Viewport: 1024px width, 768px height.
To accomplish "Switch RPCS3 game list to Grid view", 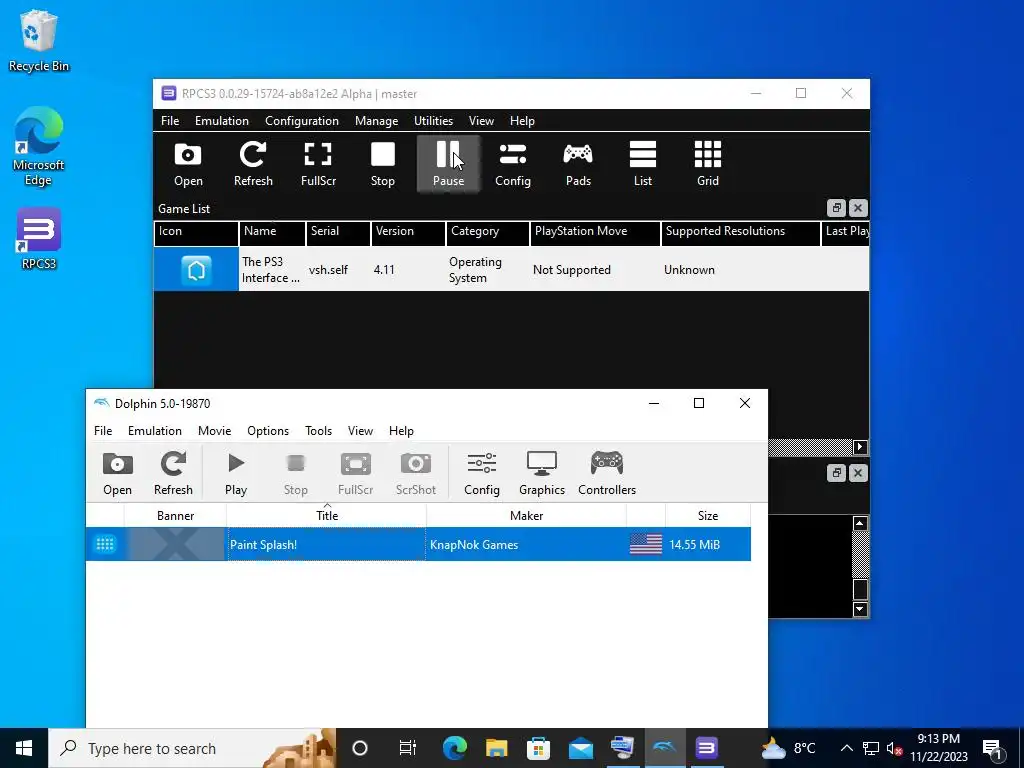I will click(x=707, y=165).
